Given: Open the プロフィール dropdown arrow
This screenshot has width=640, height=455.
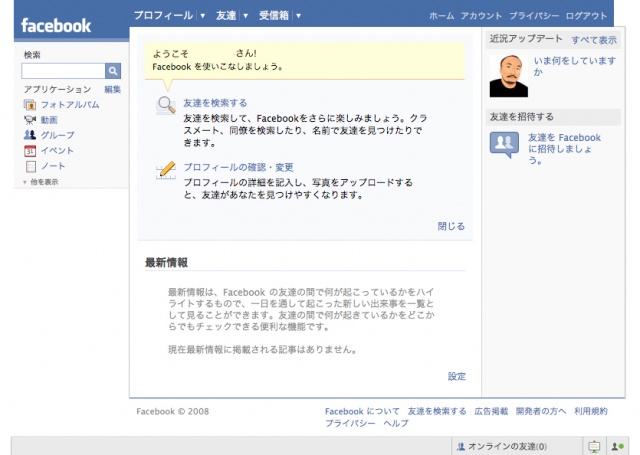Looking at the screenshot, I should click(202, 16).
